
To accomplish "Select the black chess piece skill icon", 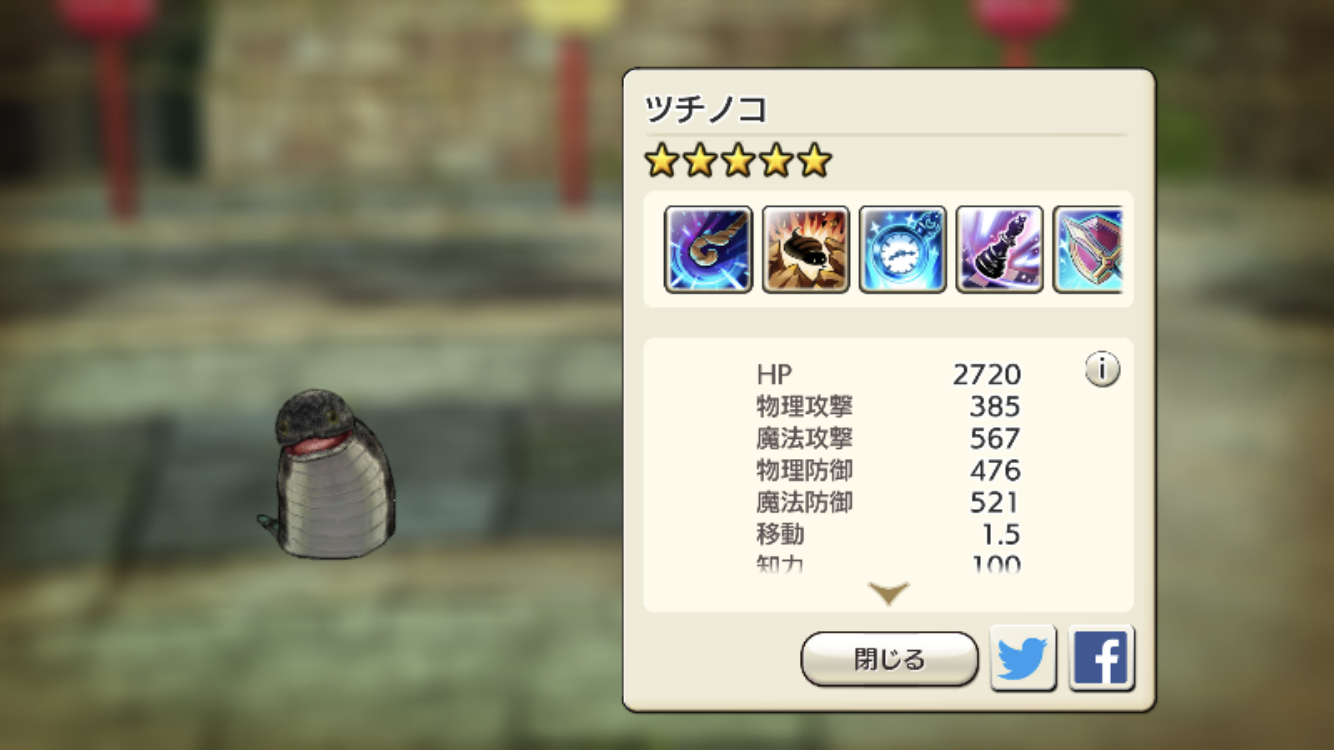I will (1000, 249).
